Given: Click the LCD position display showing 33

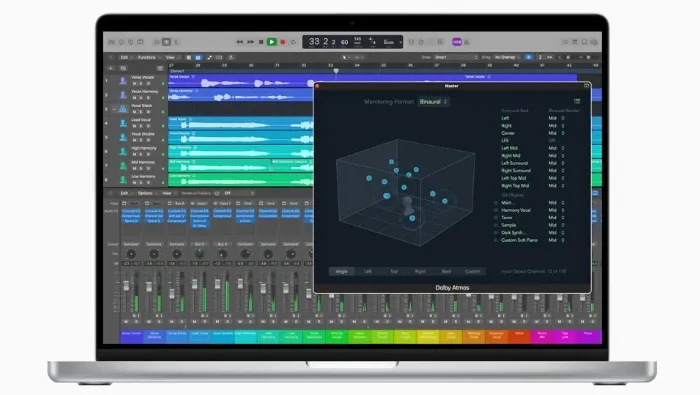Looking at the screenshot, I should pyautogui.click(x=314, y=42).
